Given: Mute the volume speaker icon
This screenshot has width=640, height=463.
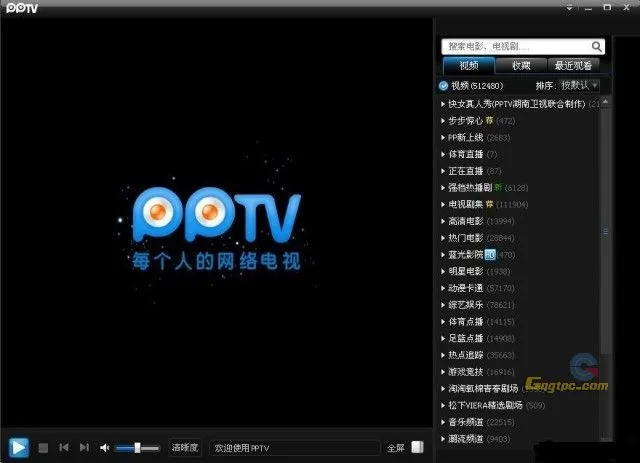Looking at the screenshot, I should [104, 448].
